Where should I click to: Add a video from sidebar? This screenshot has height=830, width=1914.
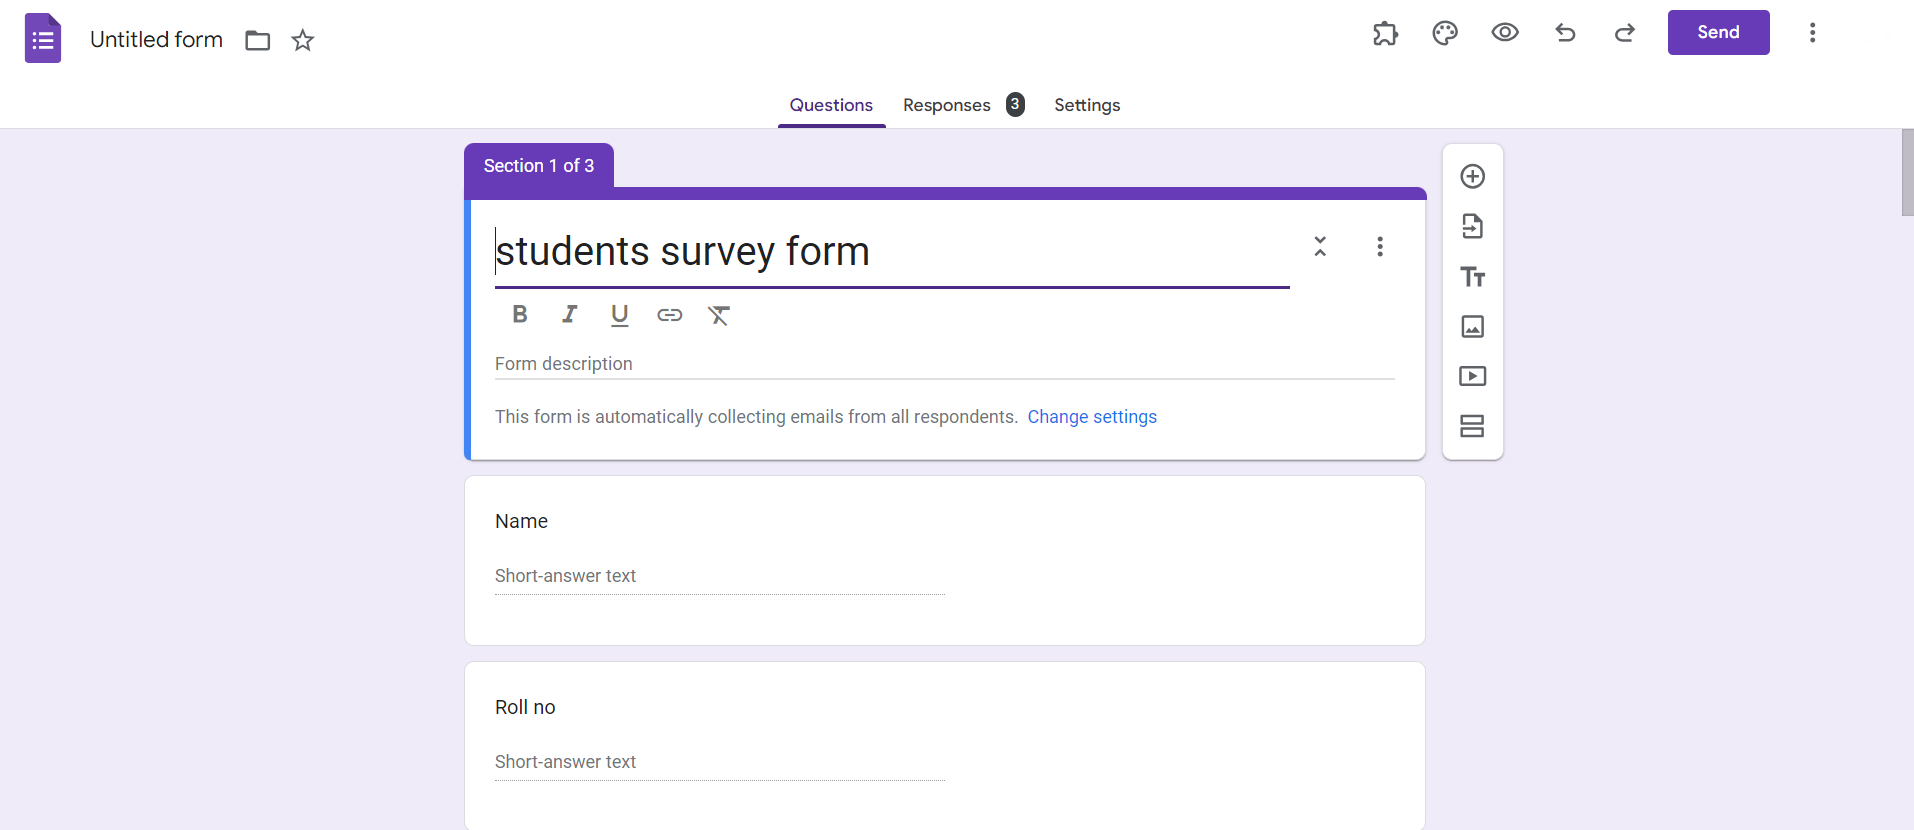[1472, 377]
